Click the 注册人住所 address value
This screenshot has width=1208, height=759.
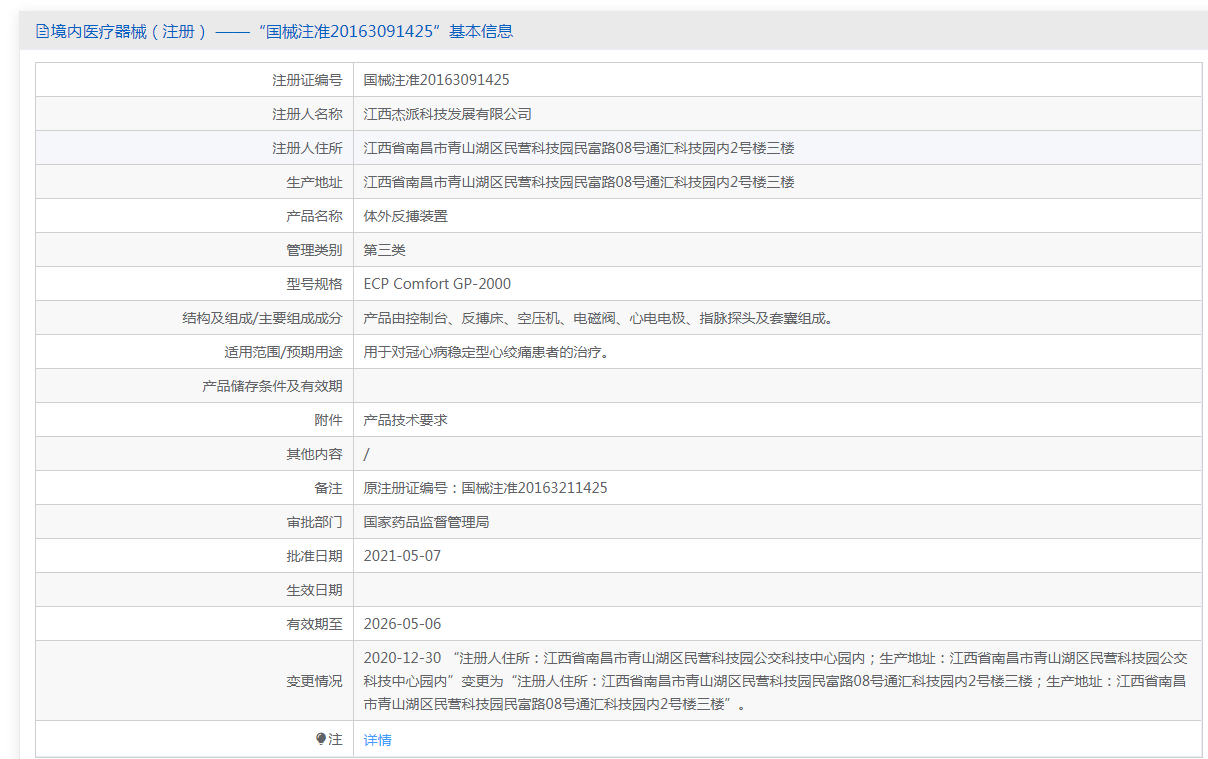(579, 148)
